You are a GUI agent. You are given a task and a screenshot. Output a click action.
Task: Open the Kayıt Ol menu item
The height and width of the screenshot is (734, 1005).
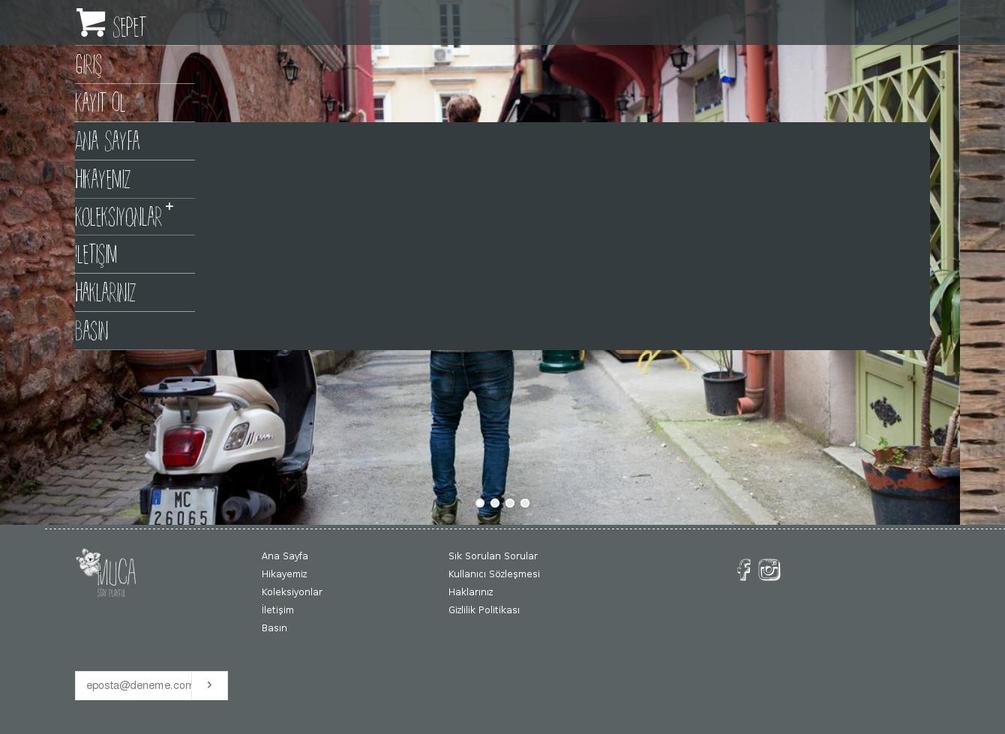(100, 103)
